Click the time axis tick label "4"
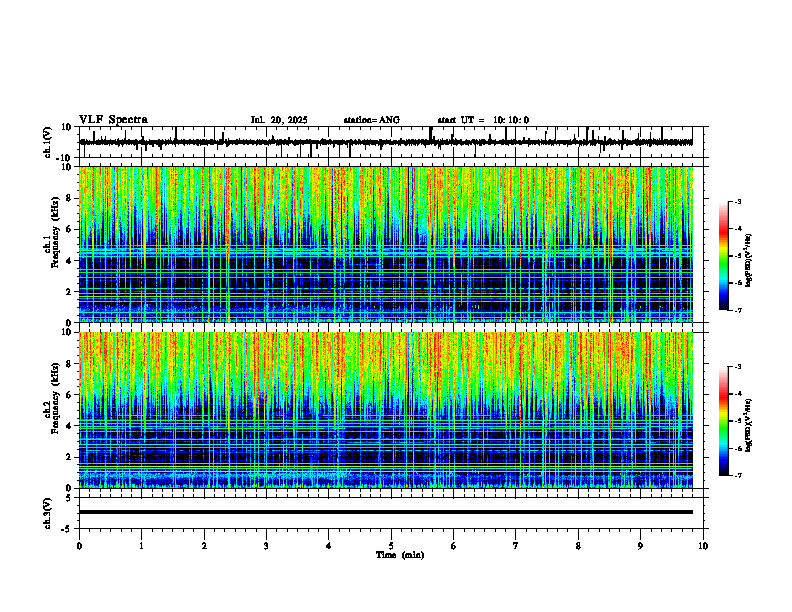The width and height of the screenshot is (792, 612). tap(329, 546)
